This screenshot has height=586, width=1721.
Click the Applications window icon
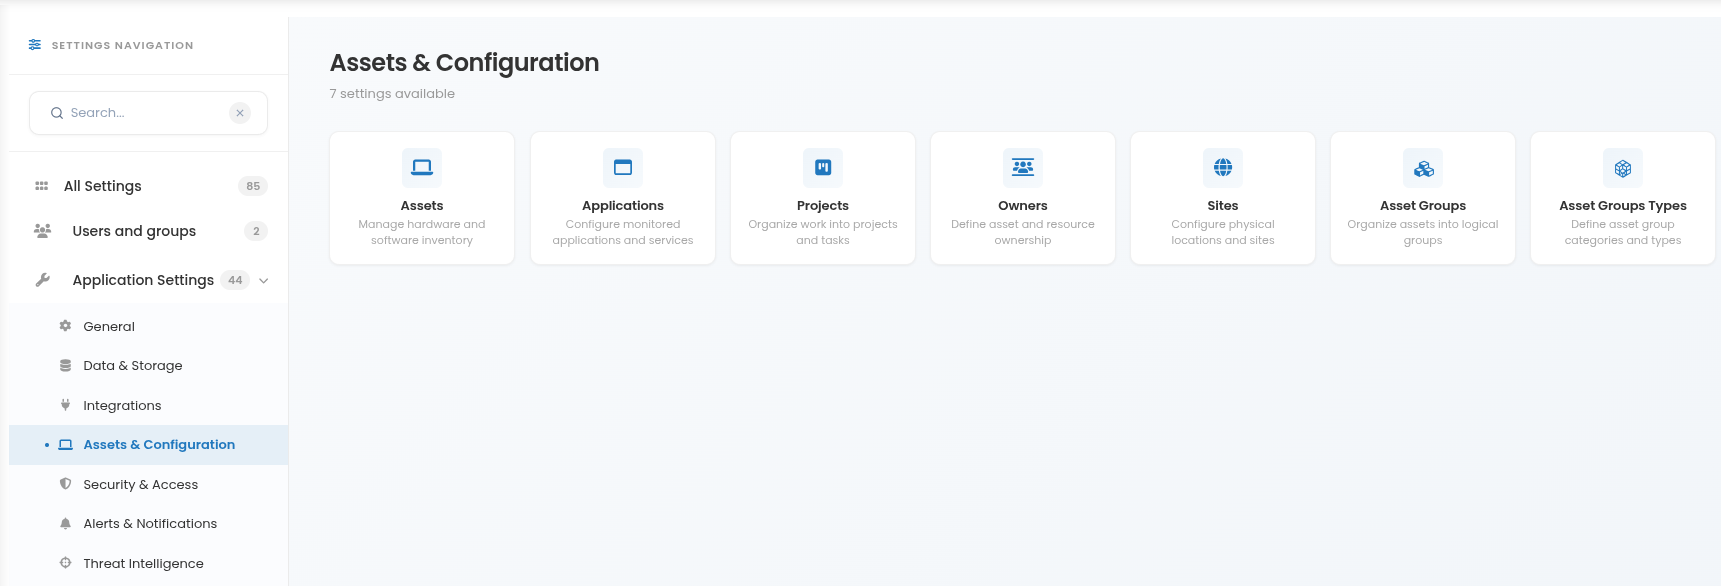[623, 168]
